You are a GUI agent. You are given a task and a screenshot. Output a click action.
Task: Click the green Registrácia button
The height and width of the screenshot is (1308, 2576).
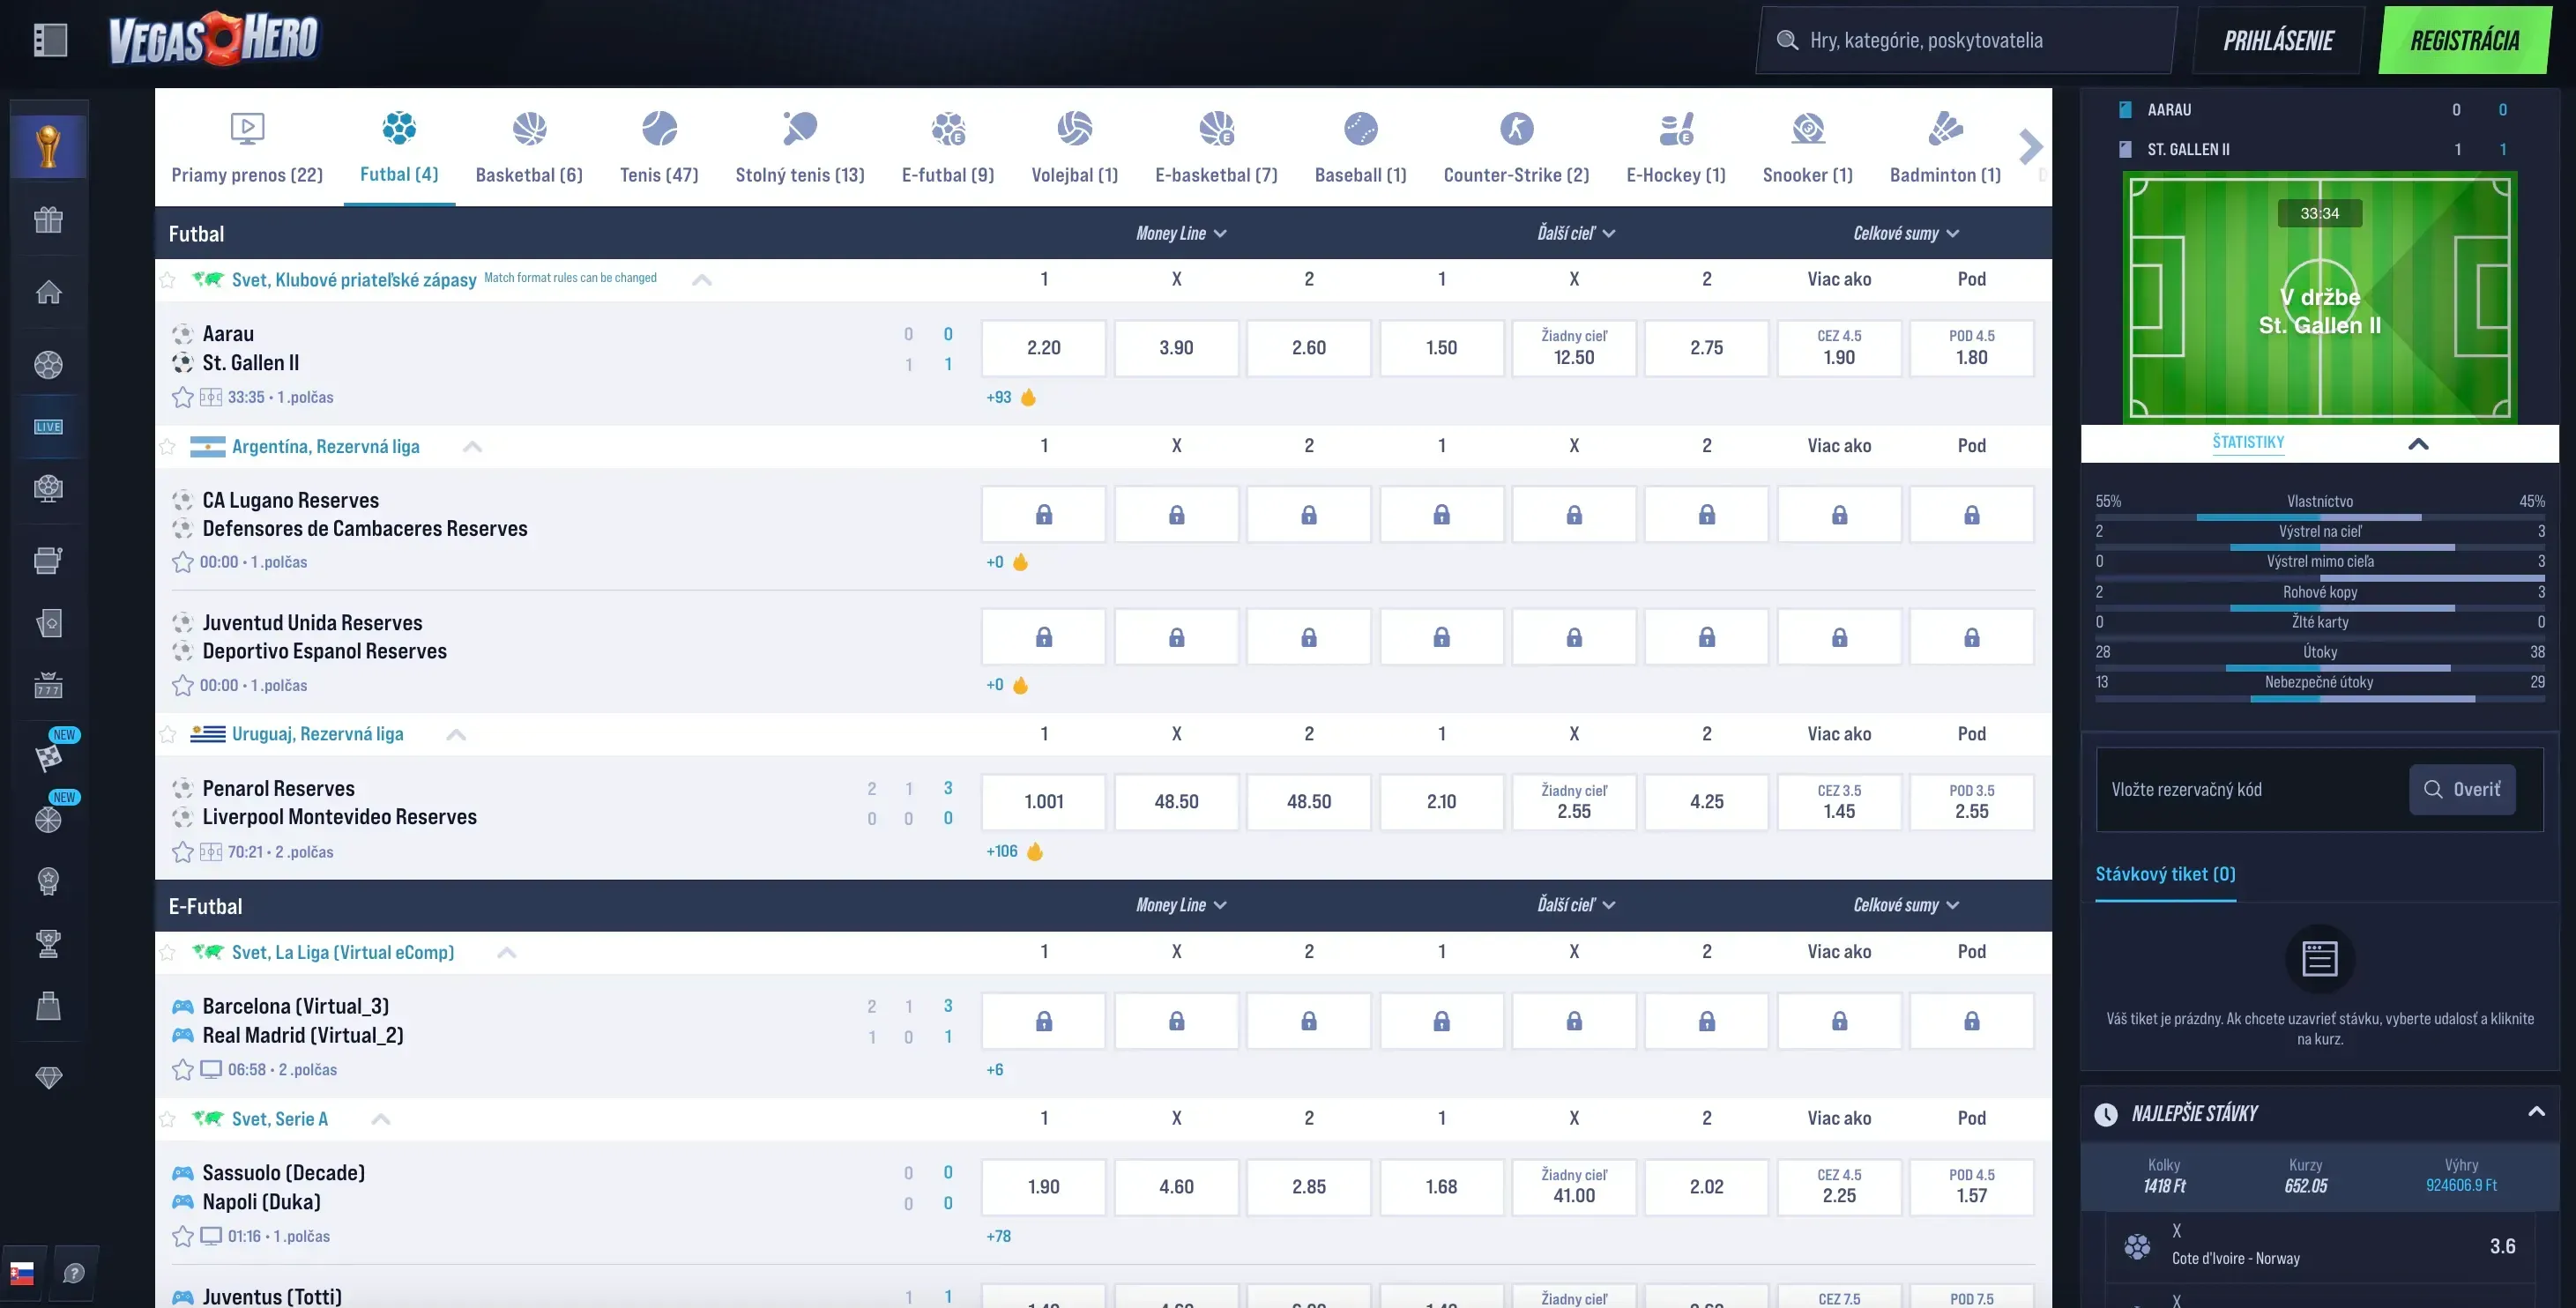point(2464,40)
